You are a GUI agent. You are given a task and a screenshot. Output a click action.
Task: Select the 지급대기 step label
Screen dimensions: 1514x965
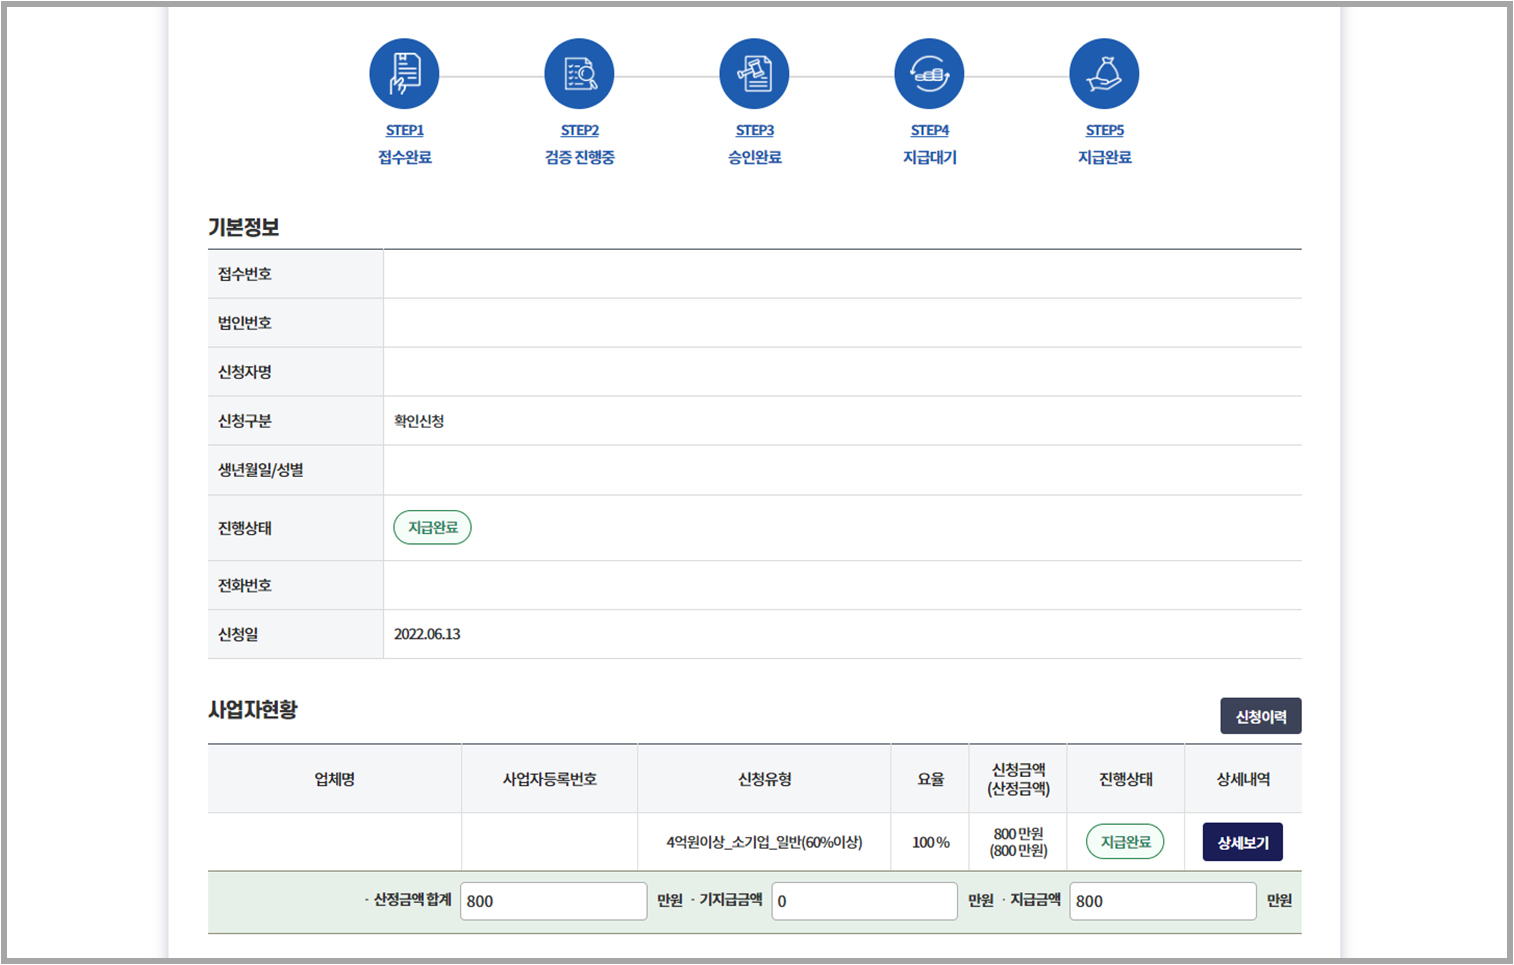tap(930, 157)
